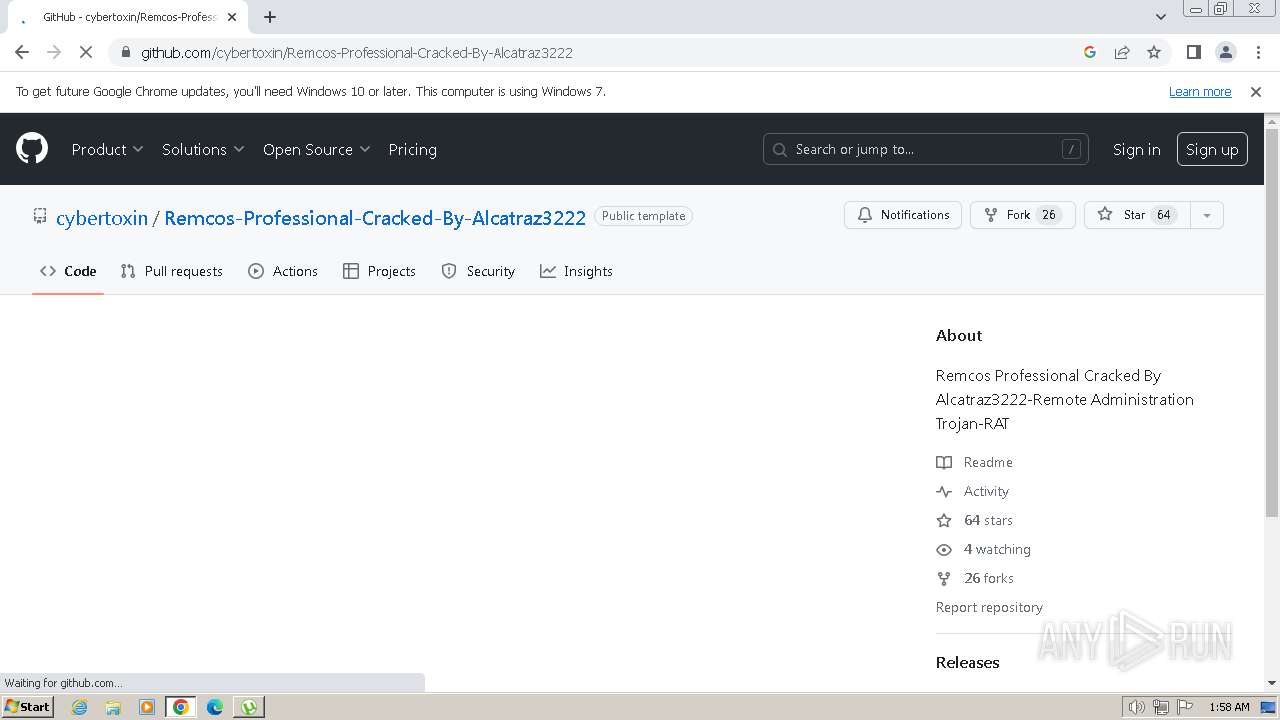1280x720 pixels.
Task: Click the Public template badge
Action: click(643, 216)
